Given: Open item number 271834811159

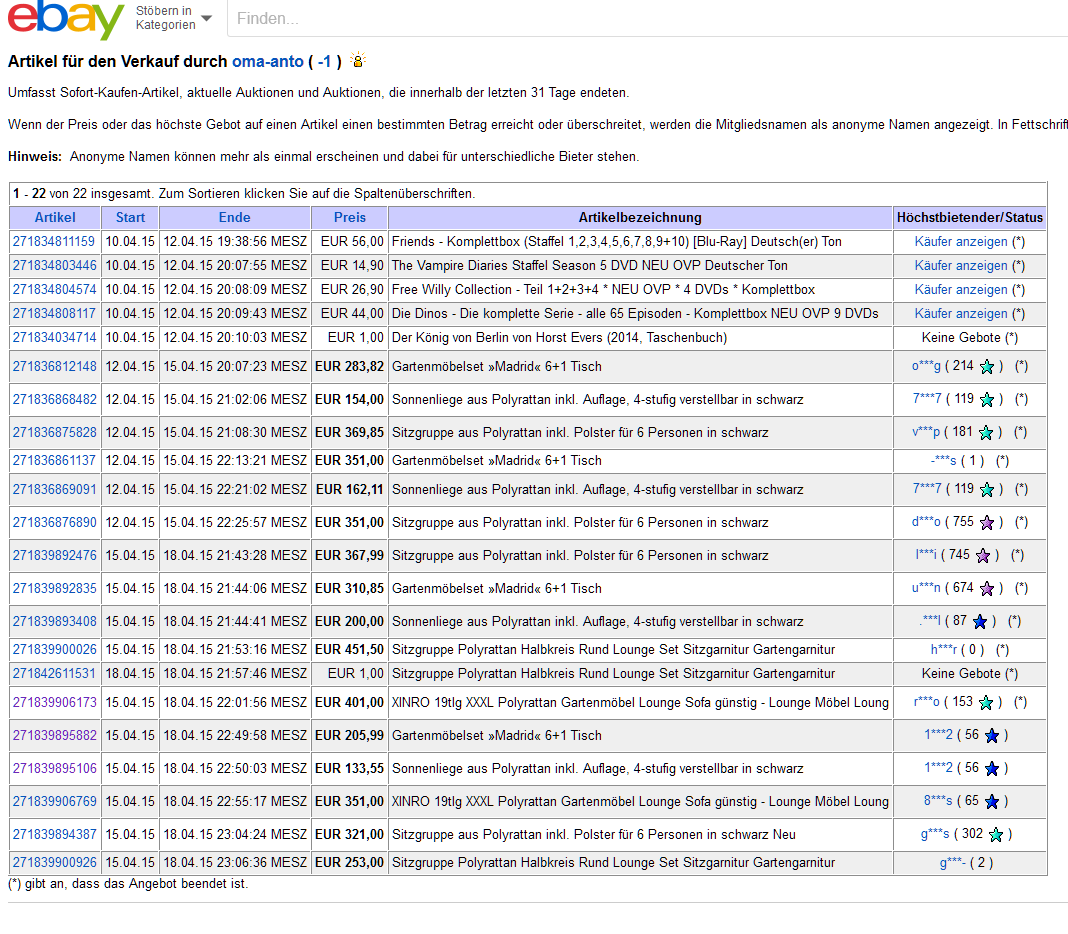Looking at the screenshot, I should 55,242.
